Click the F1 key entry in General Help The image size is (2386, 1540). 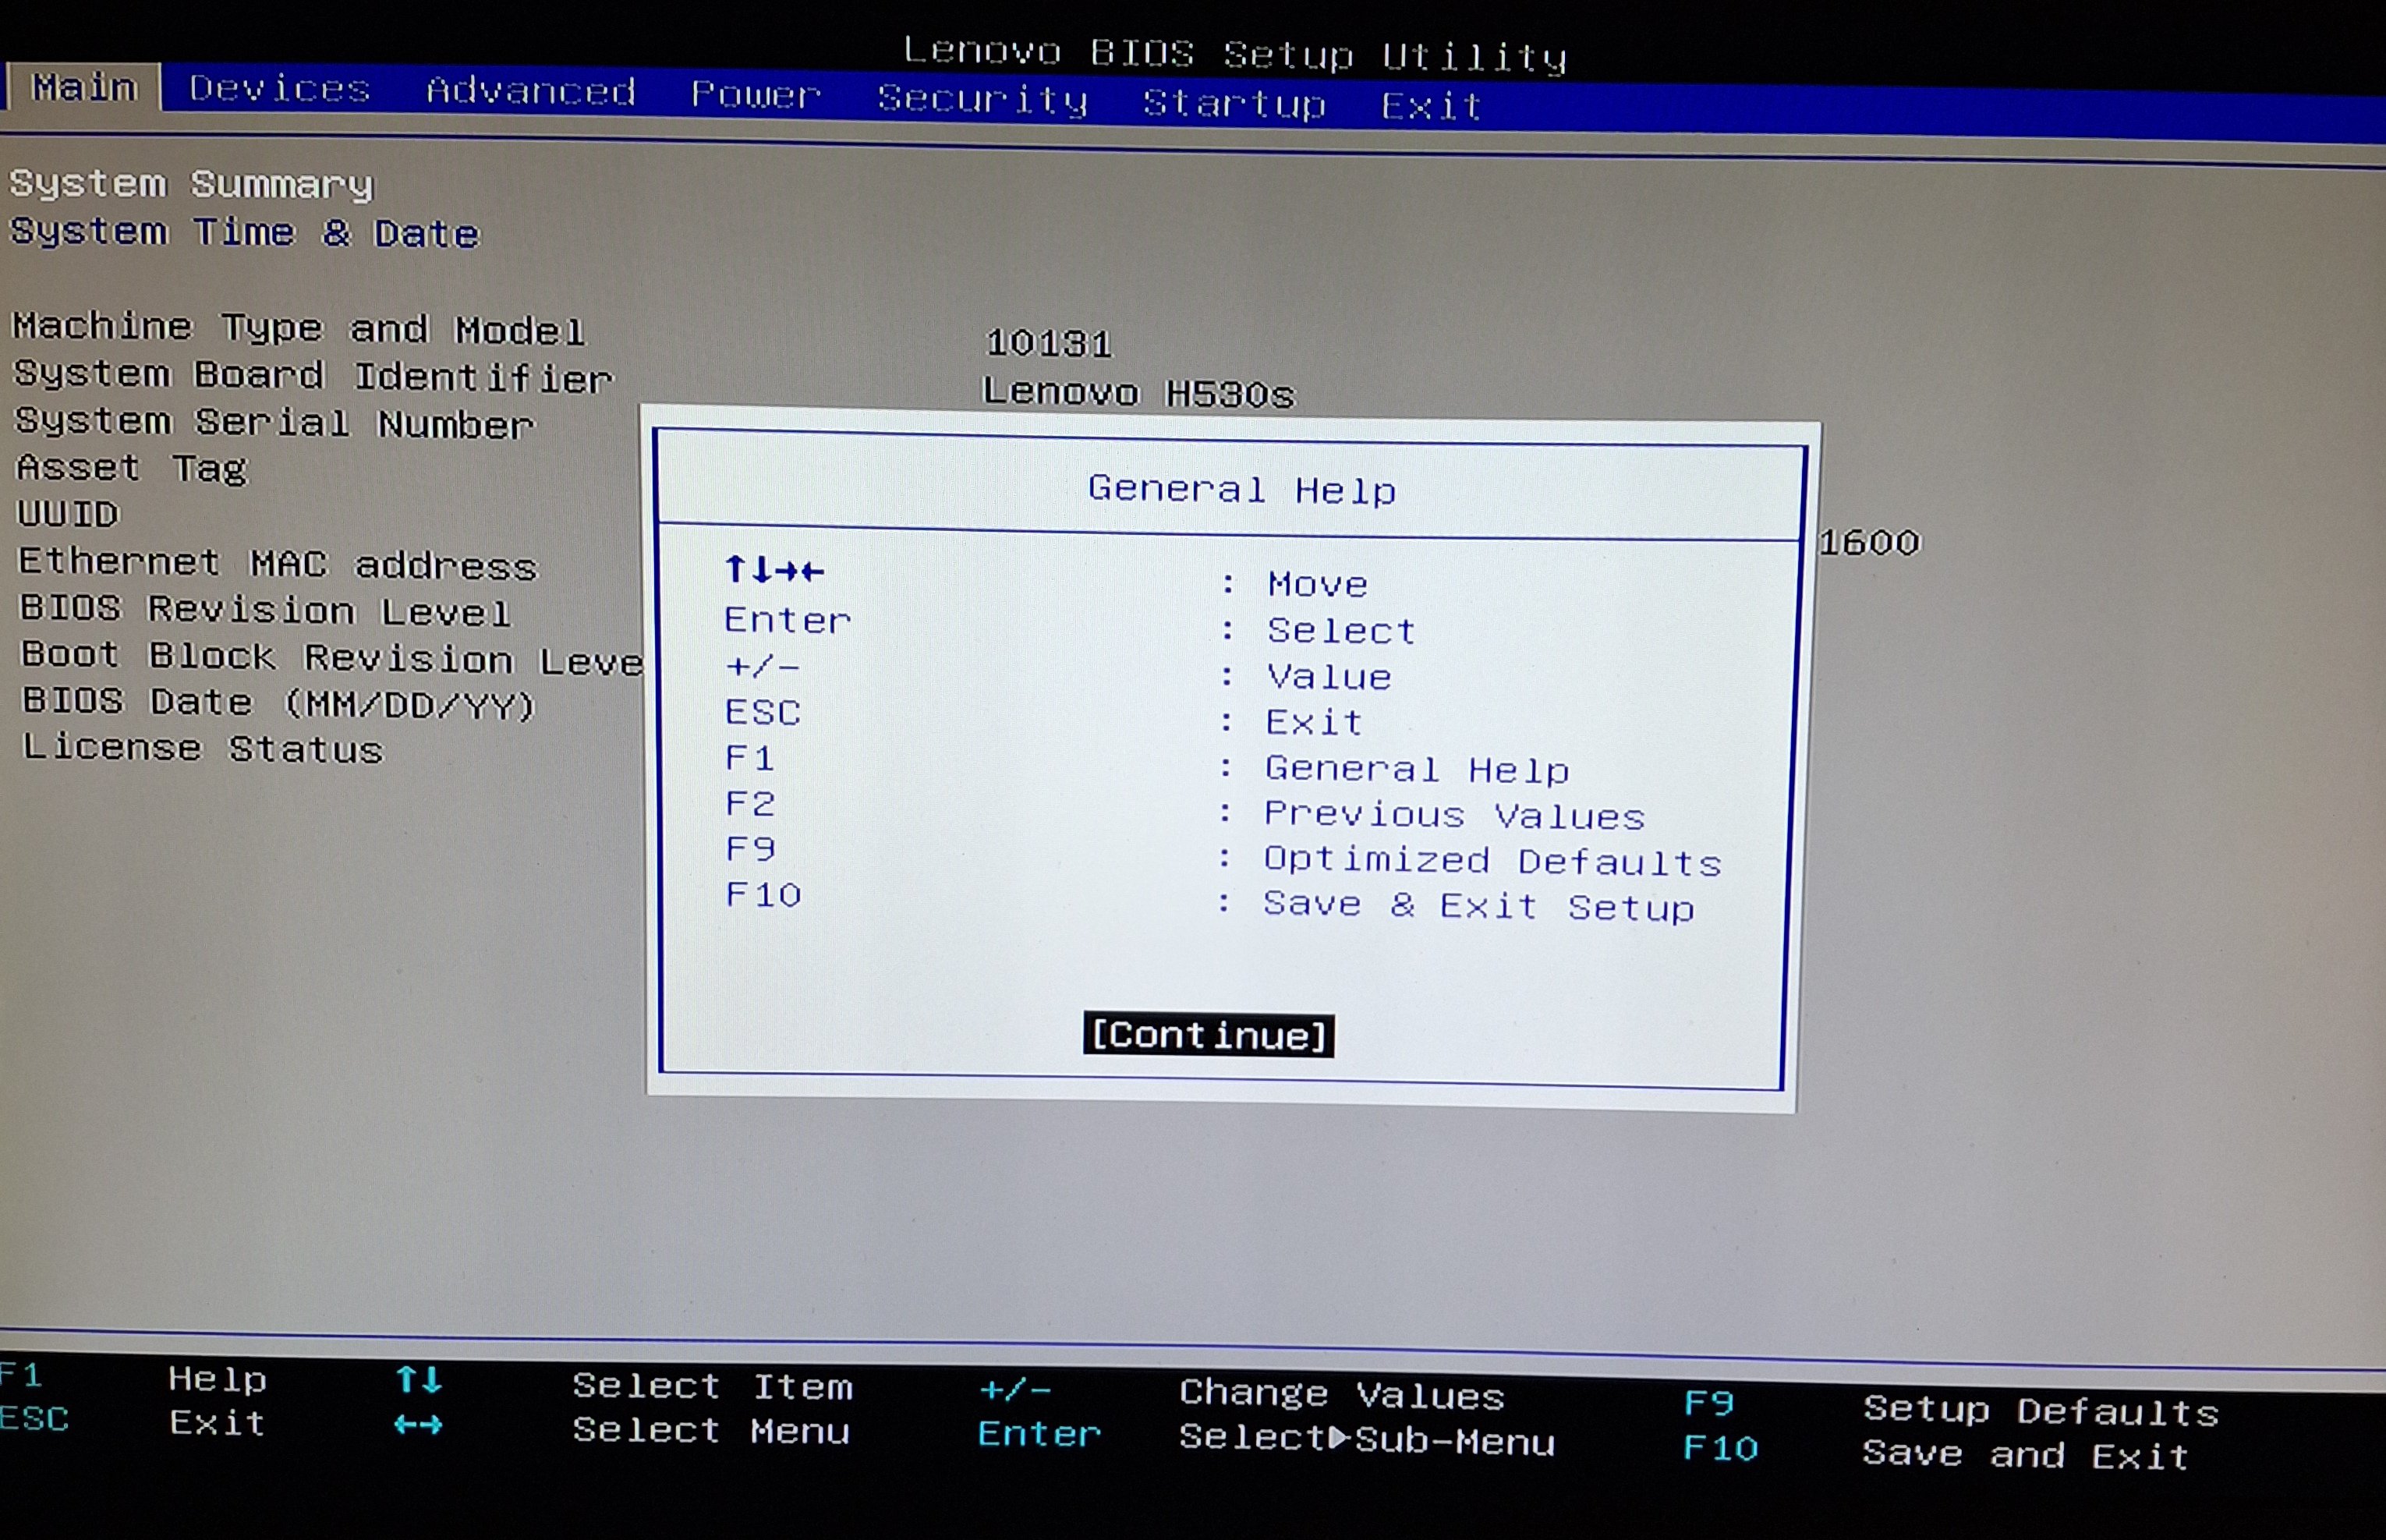[749, 758]
